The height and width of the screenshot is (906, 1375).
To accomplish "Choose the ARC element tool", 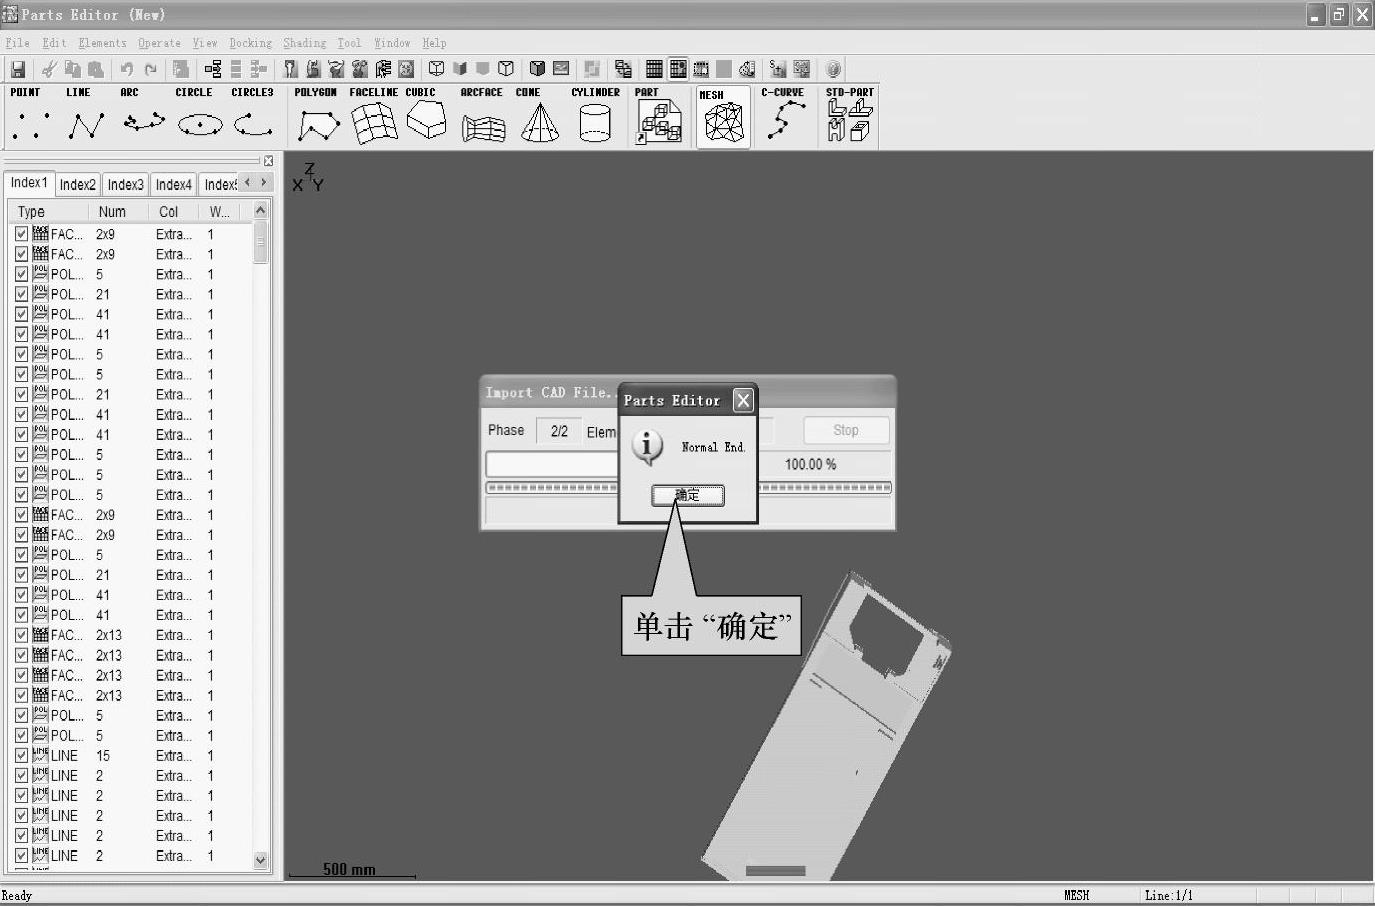I will point(142,116).
